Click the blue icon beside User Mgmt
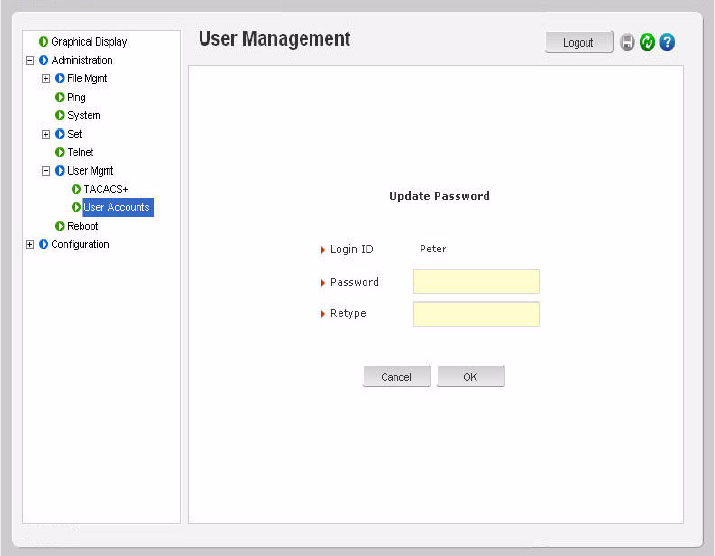Viewport: 715px width, 556px height. (60, 171)
